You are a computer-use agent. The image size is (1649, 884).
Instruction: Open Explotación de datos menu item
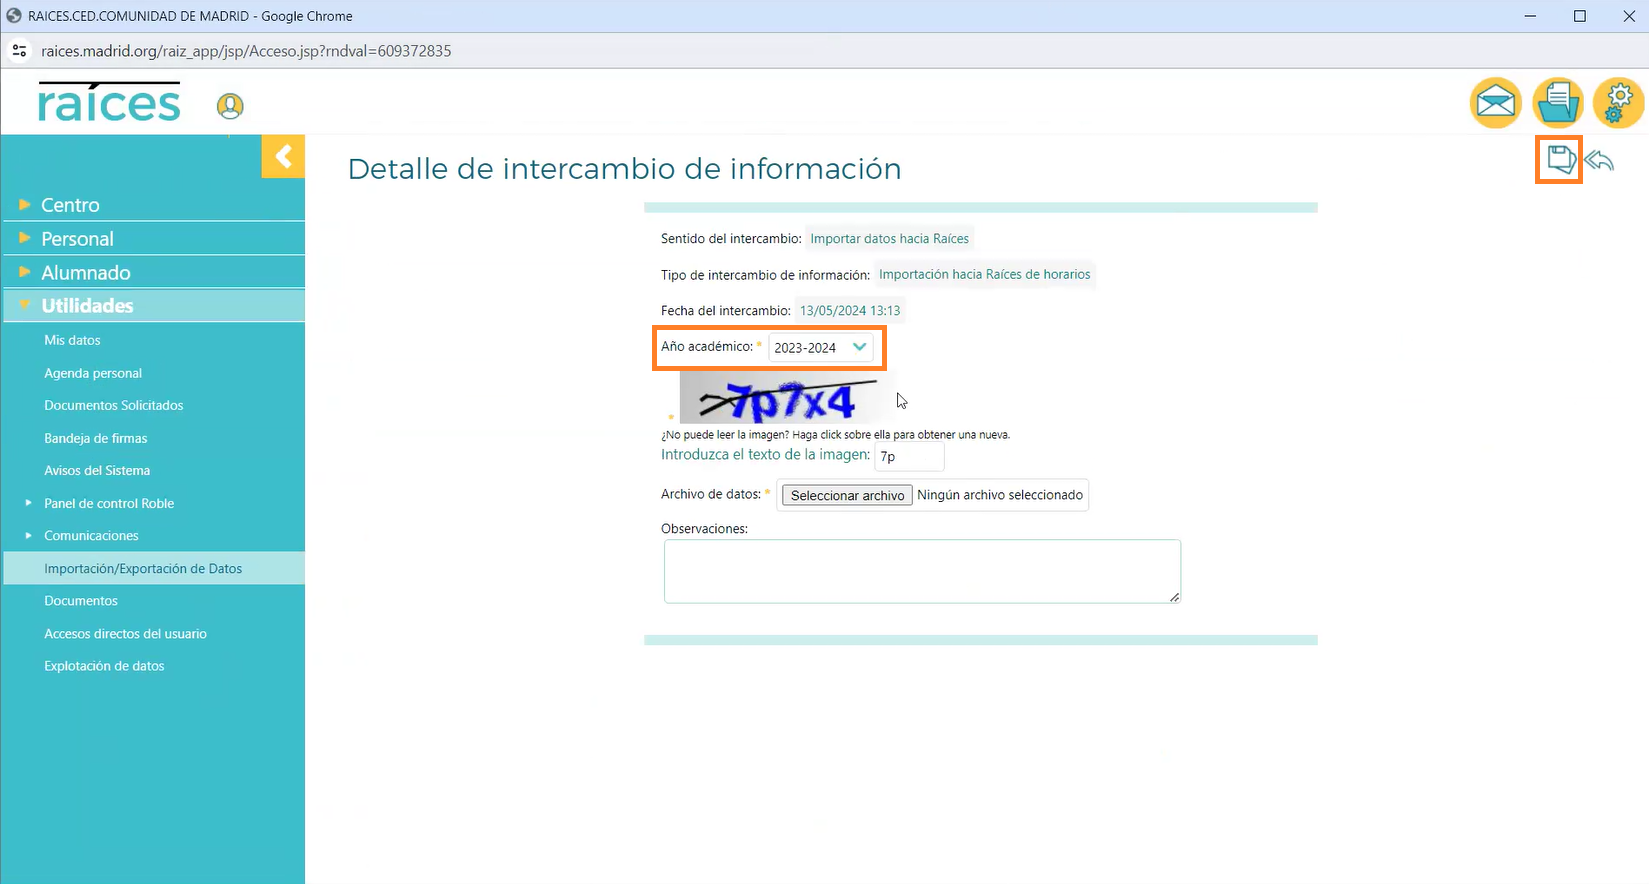coord(104,666)
